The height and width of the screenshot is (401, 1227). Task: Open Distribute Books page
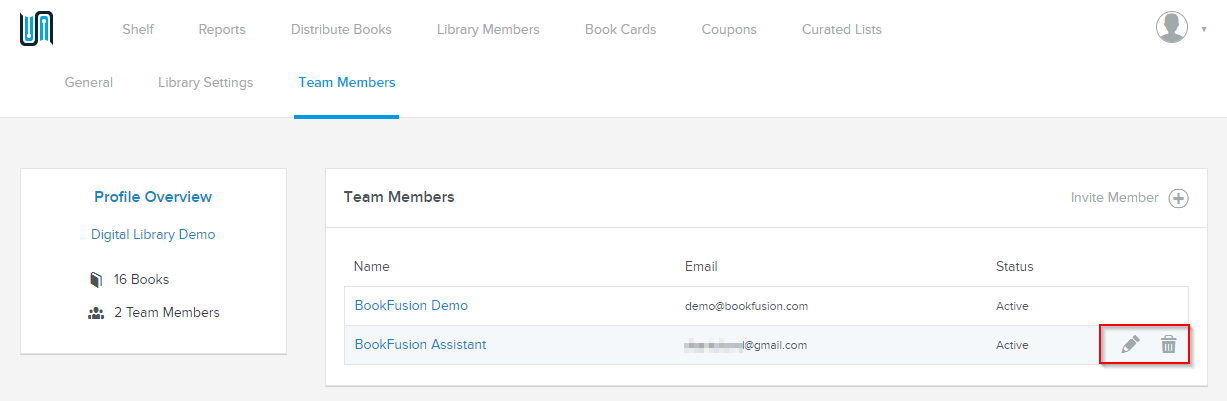click(x=341, y=29)
